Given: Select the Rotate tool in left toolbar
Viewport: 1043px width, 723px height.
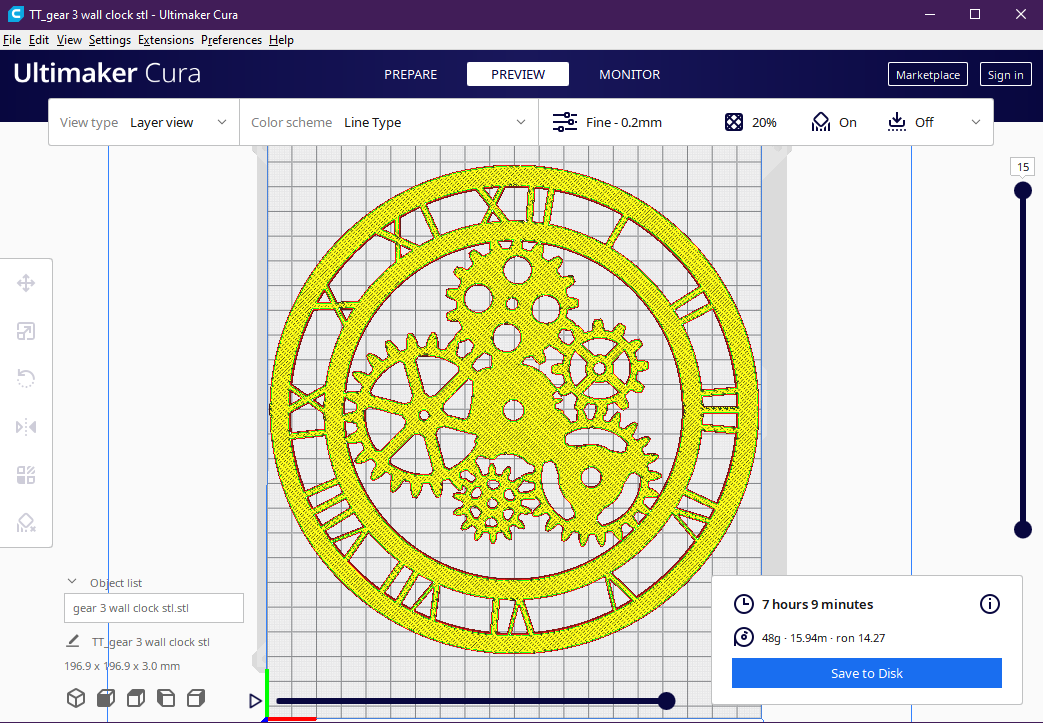Looking at the screenshot, I should point(26,379).
